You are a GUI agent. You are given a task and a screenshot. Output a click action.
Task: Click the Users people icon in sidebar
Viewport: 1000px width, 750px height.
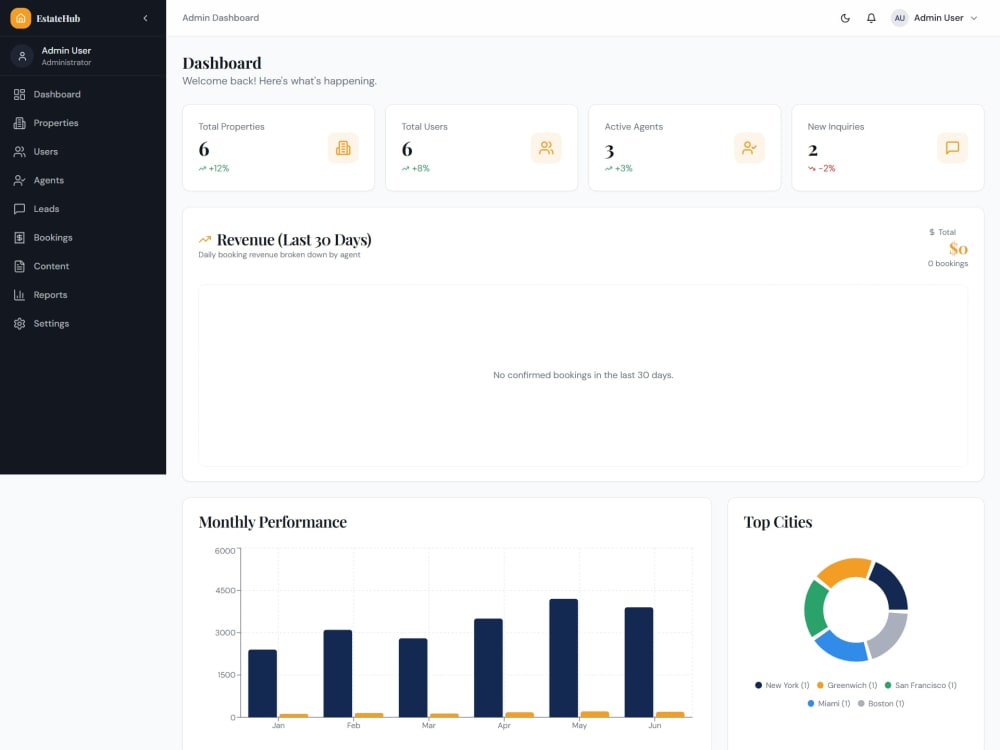coord(19,152)
